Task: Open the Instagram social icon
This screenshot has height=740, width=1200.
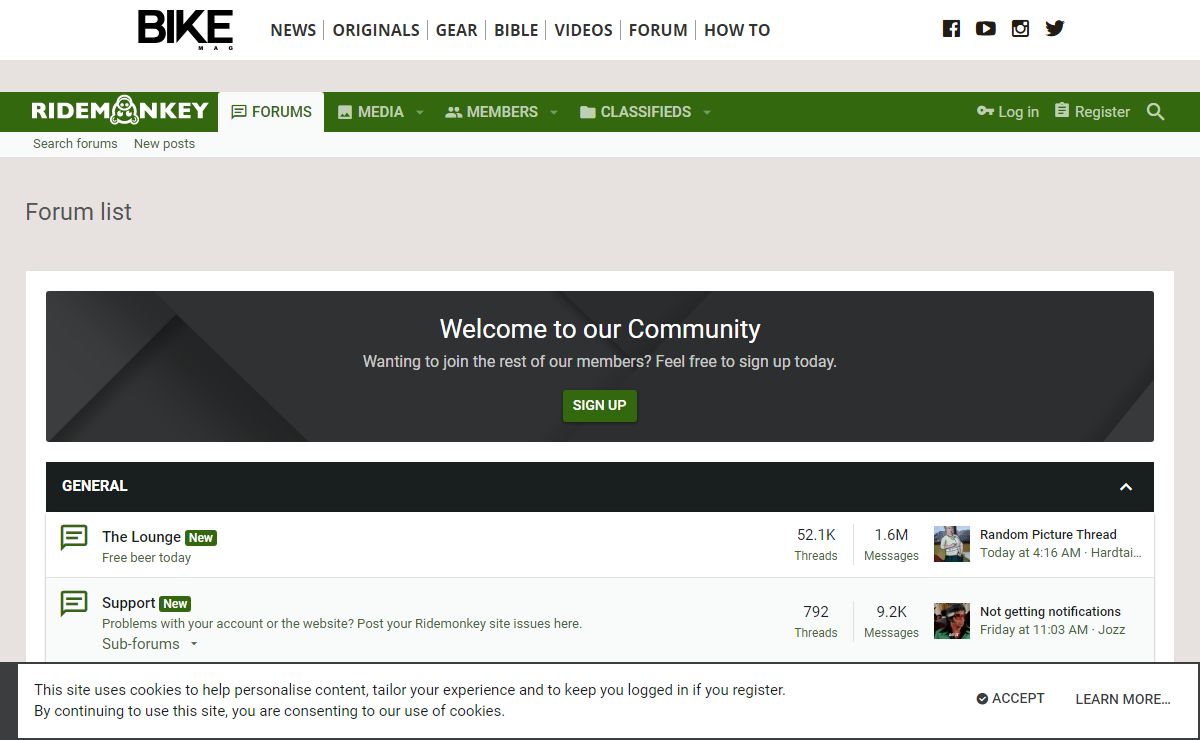Action: click(x=1020, y=29)
